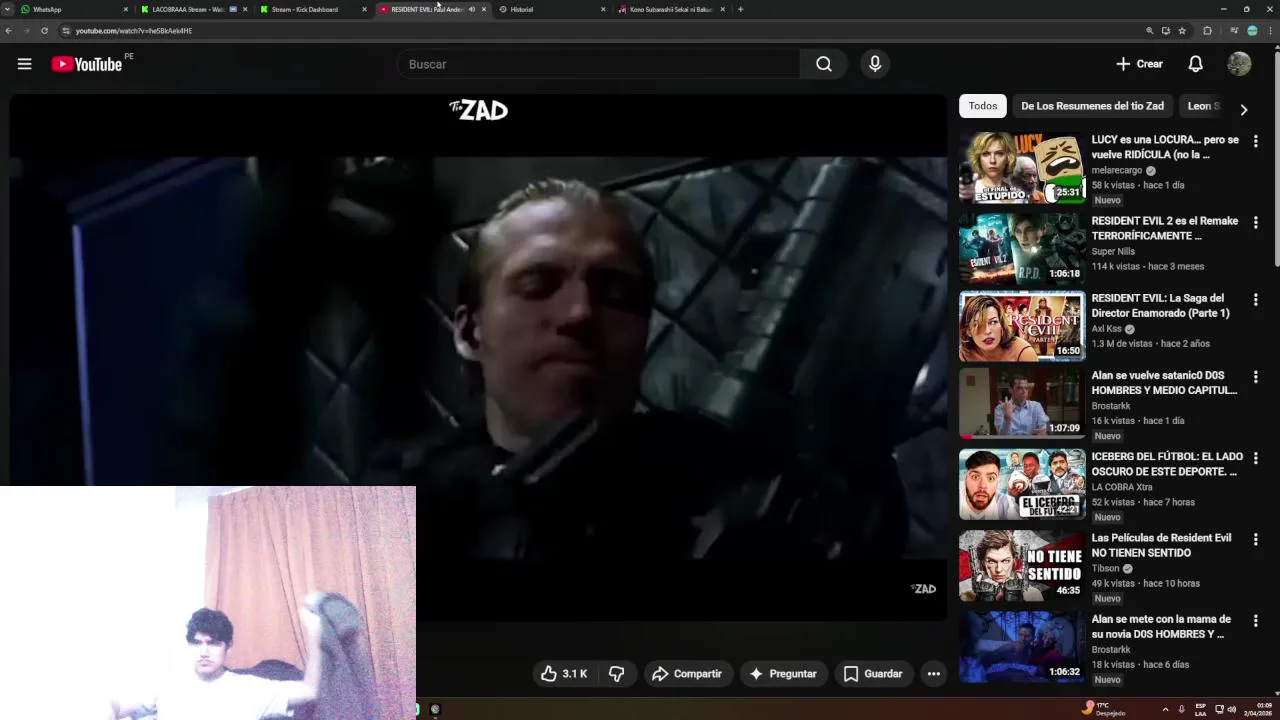Save the video with Guardar

point(873,674)
